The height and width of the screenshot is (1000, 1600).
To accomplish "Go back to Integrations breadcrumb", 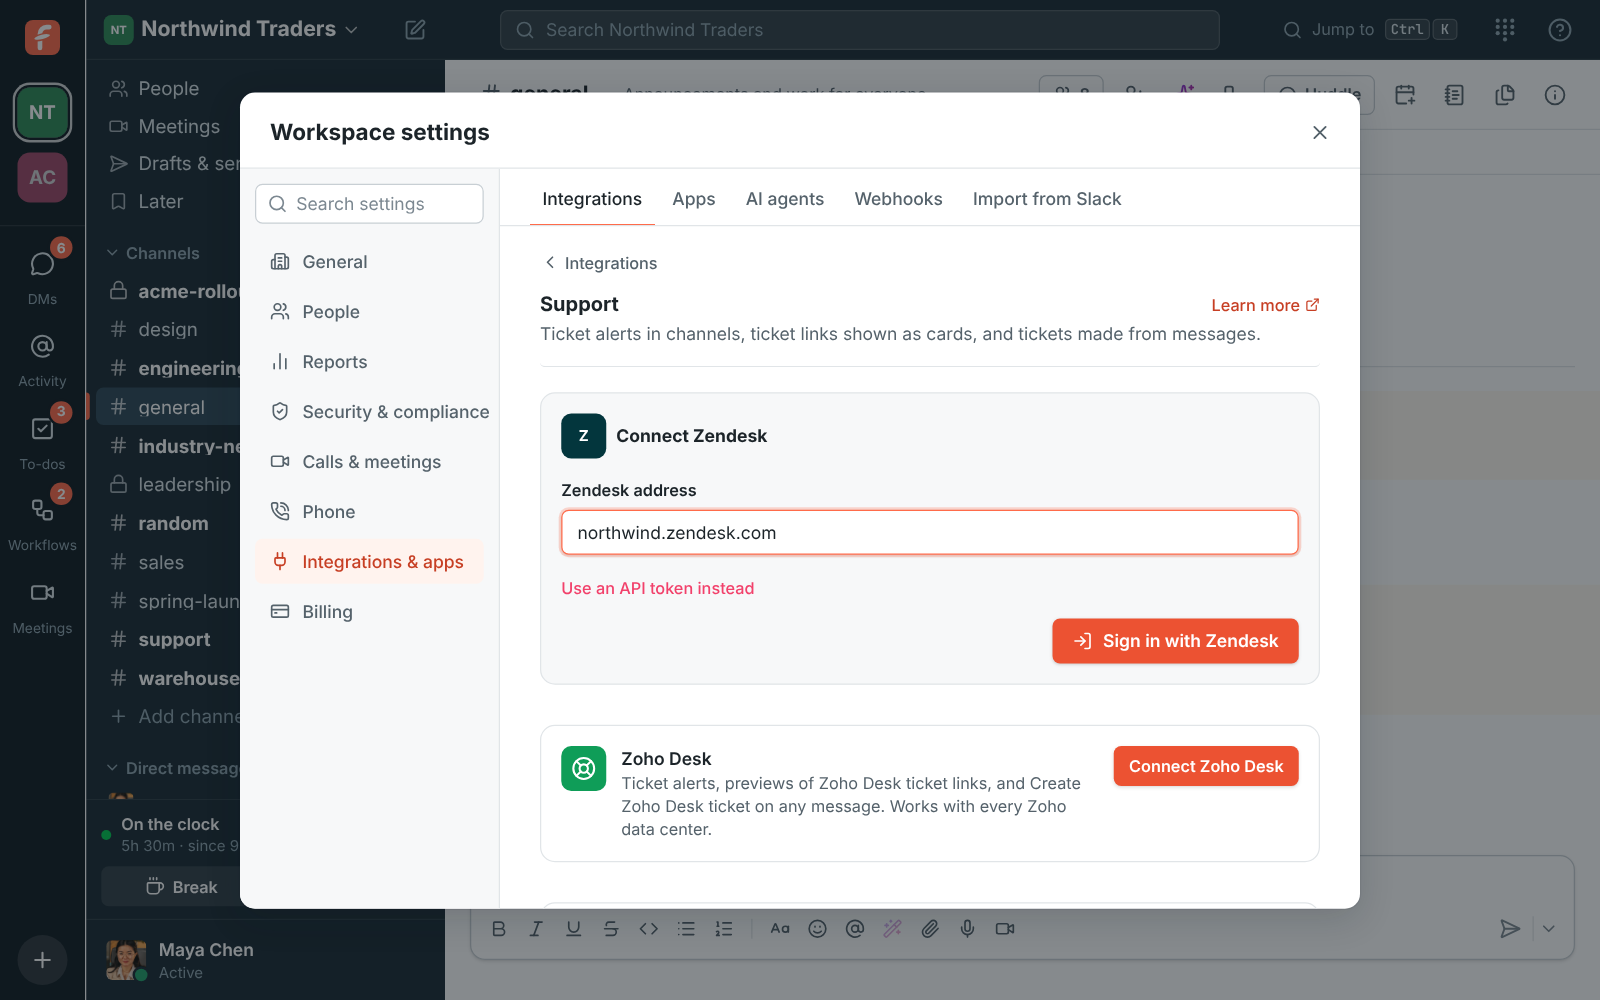I will tap(600, 263).
